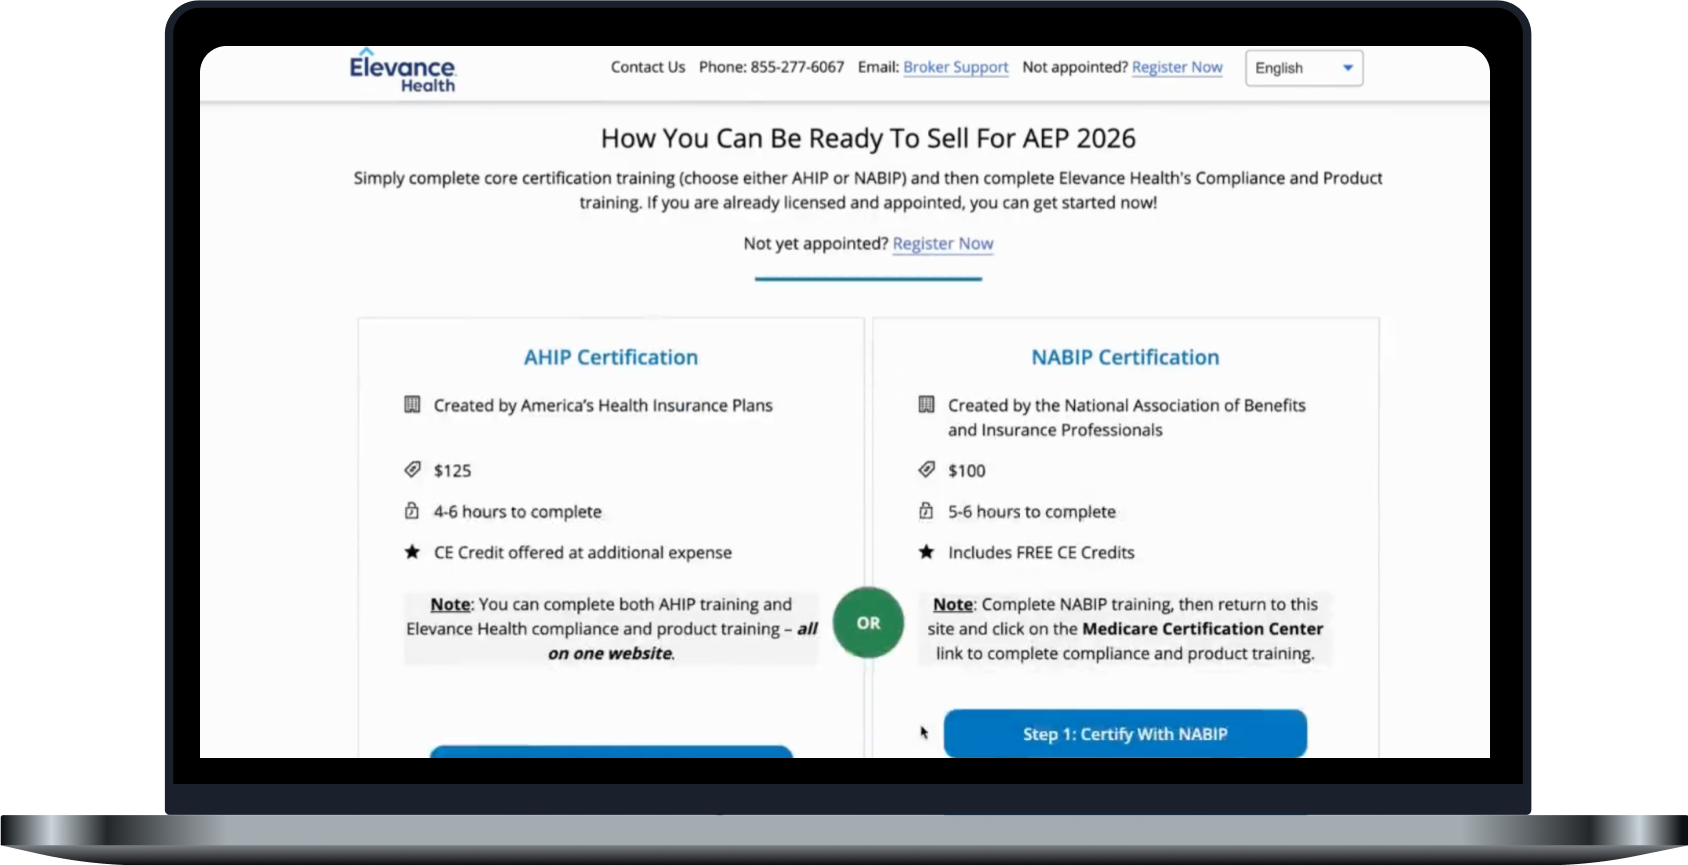Select the AHIP Certification heading
Viewport: 1688px width, 865px height.
(x=611, y=357)
